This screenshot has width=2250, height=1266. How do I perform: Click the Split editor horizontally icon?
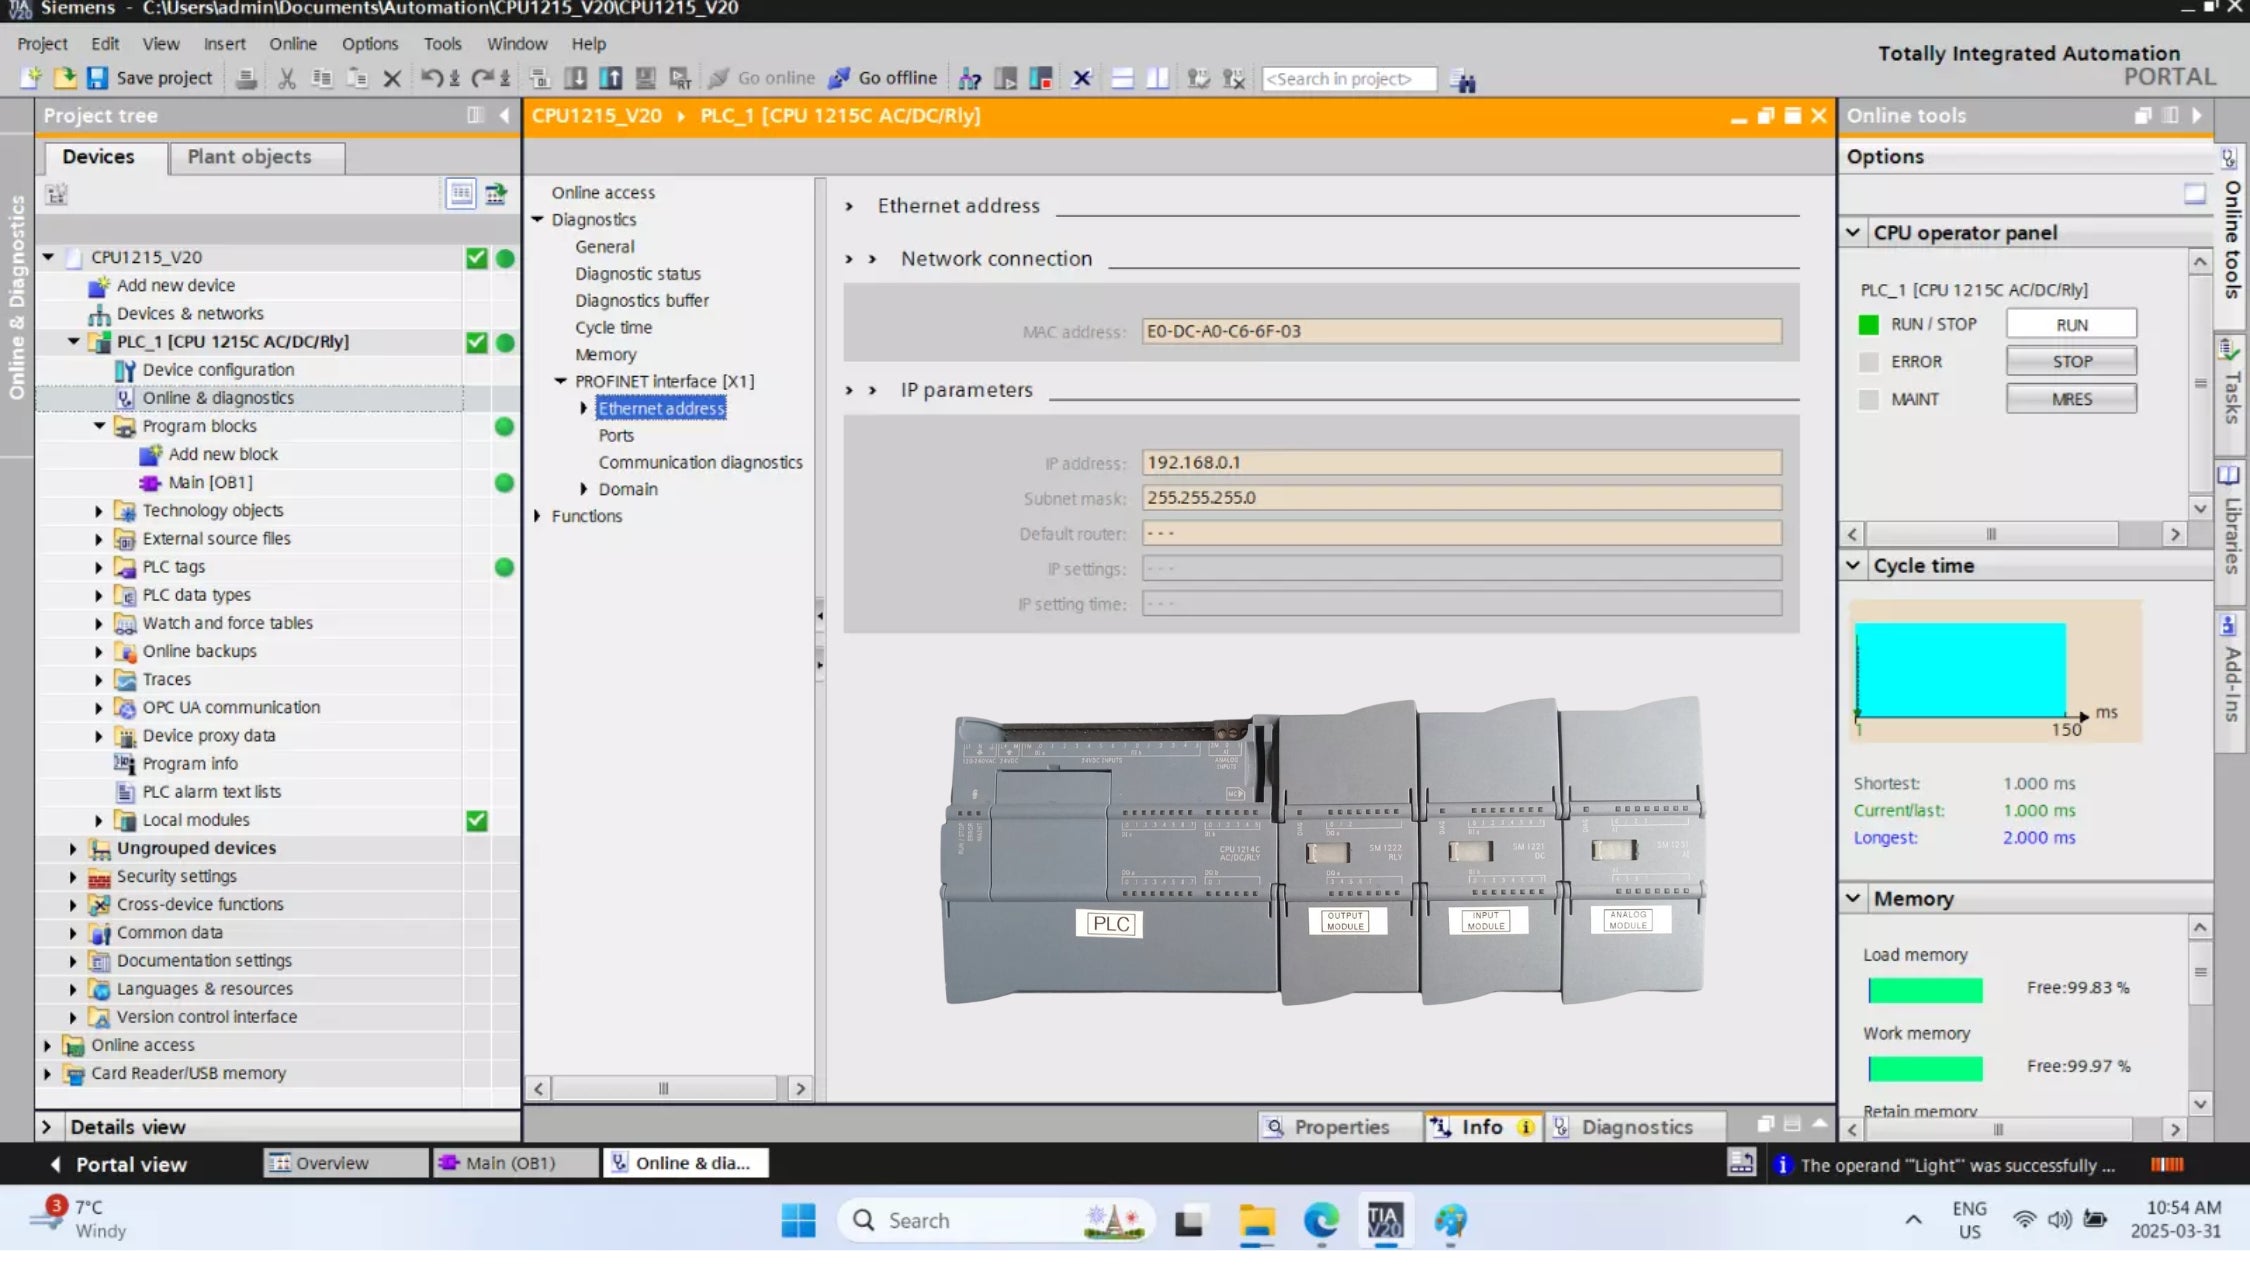point(1122,78)
